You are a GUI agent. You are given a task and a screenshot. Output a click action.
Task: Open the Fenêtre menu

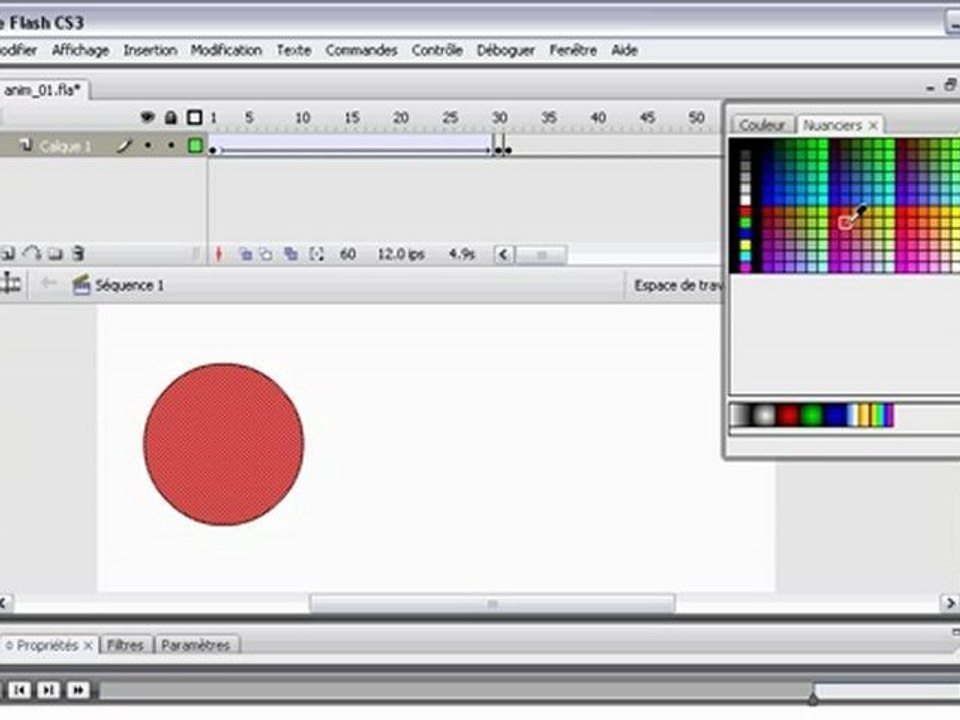pyautogui.click(x=573, y=50)
